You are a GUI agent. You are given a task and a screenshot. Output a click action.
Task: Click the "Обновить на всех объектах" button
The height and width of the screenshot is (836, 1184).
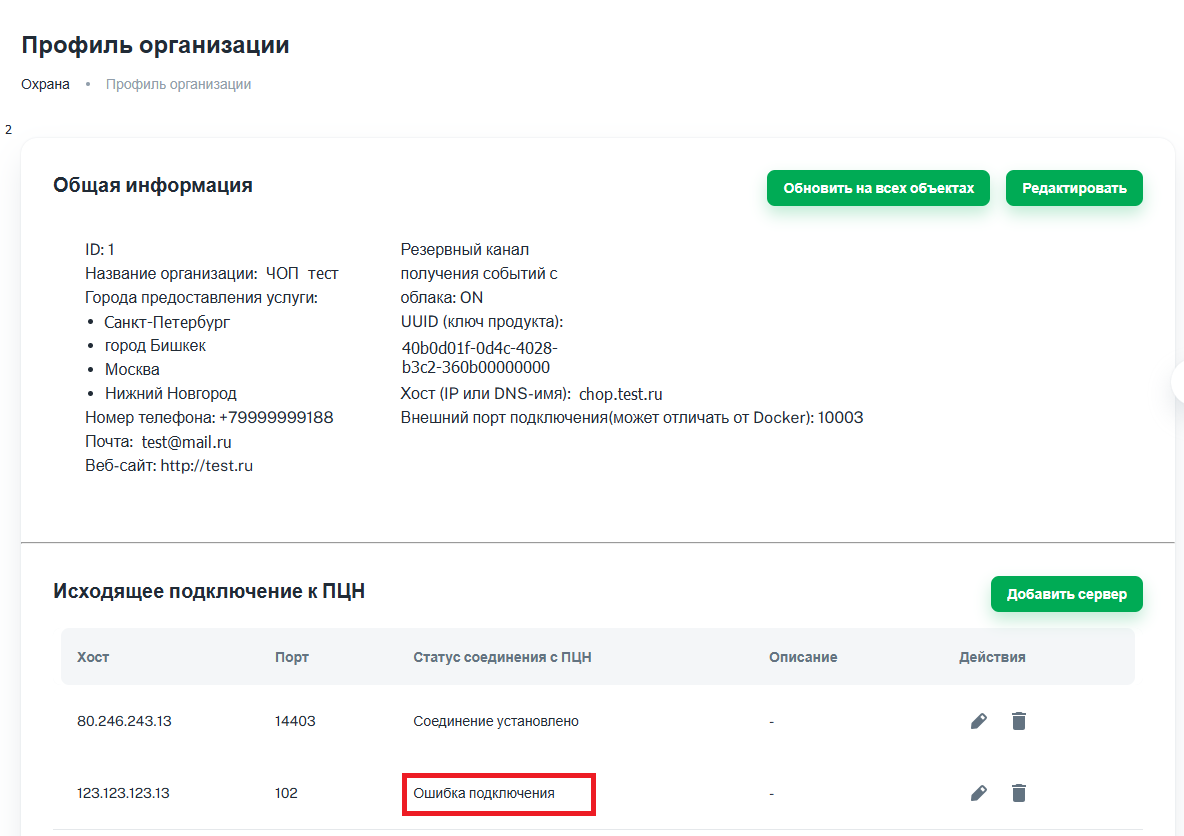pos(878,187)
